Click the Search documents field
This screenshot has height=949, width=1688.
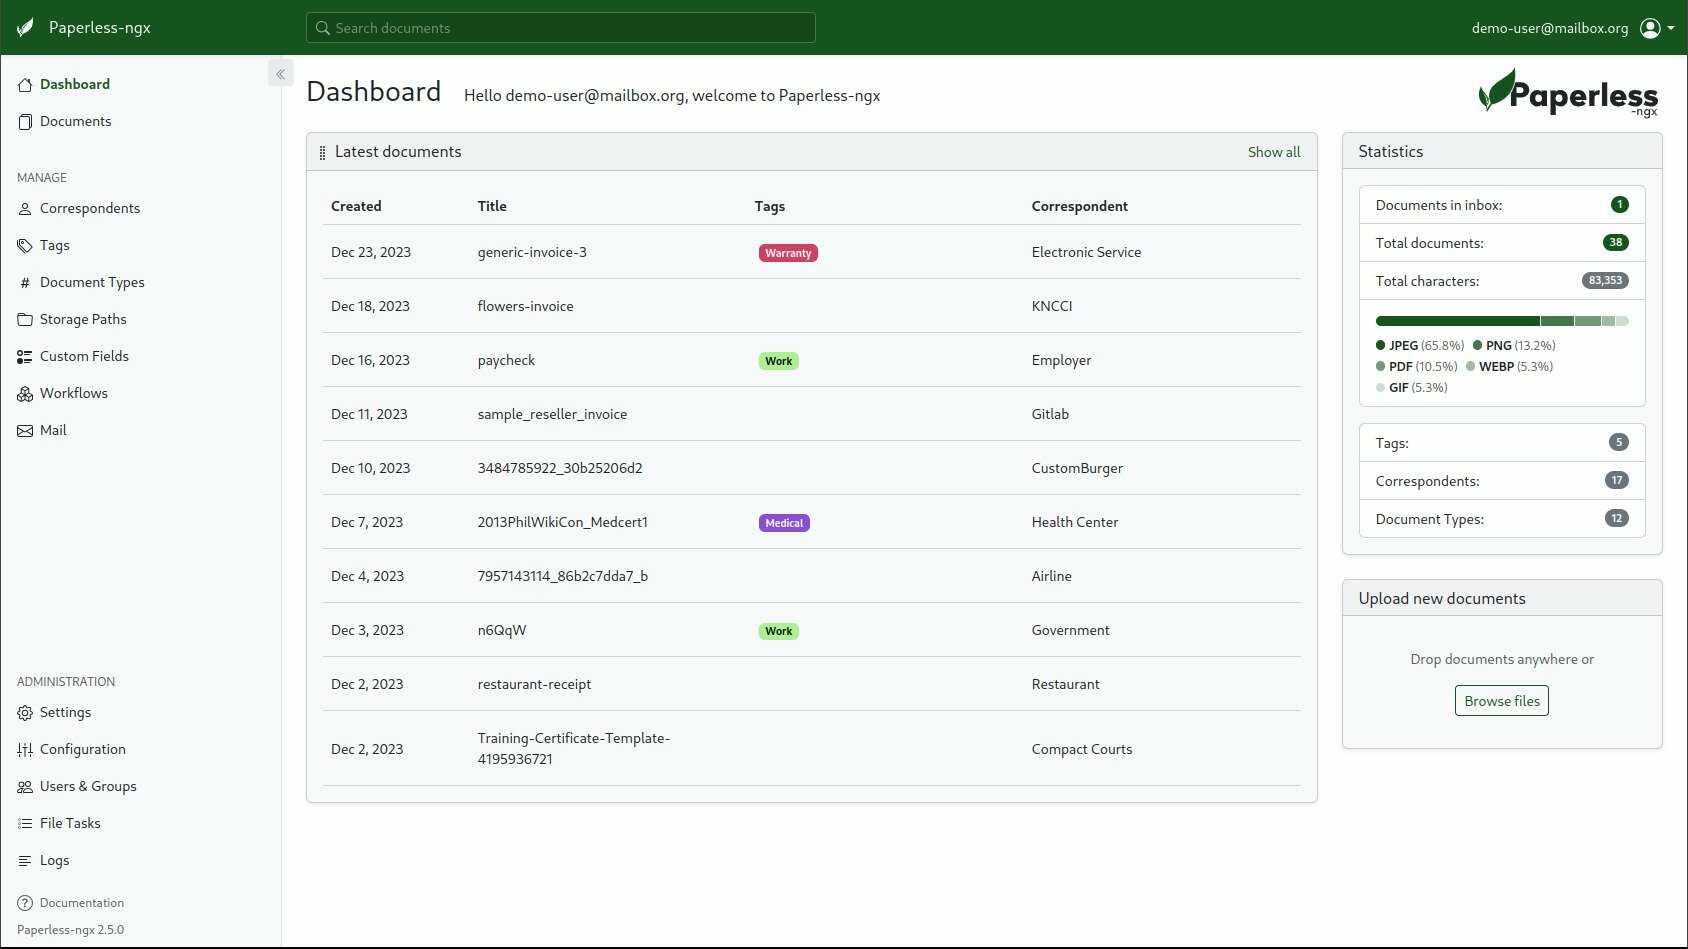click(560, 27)
